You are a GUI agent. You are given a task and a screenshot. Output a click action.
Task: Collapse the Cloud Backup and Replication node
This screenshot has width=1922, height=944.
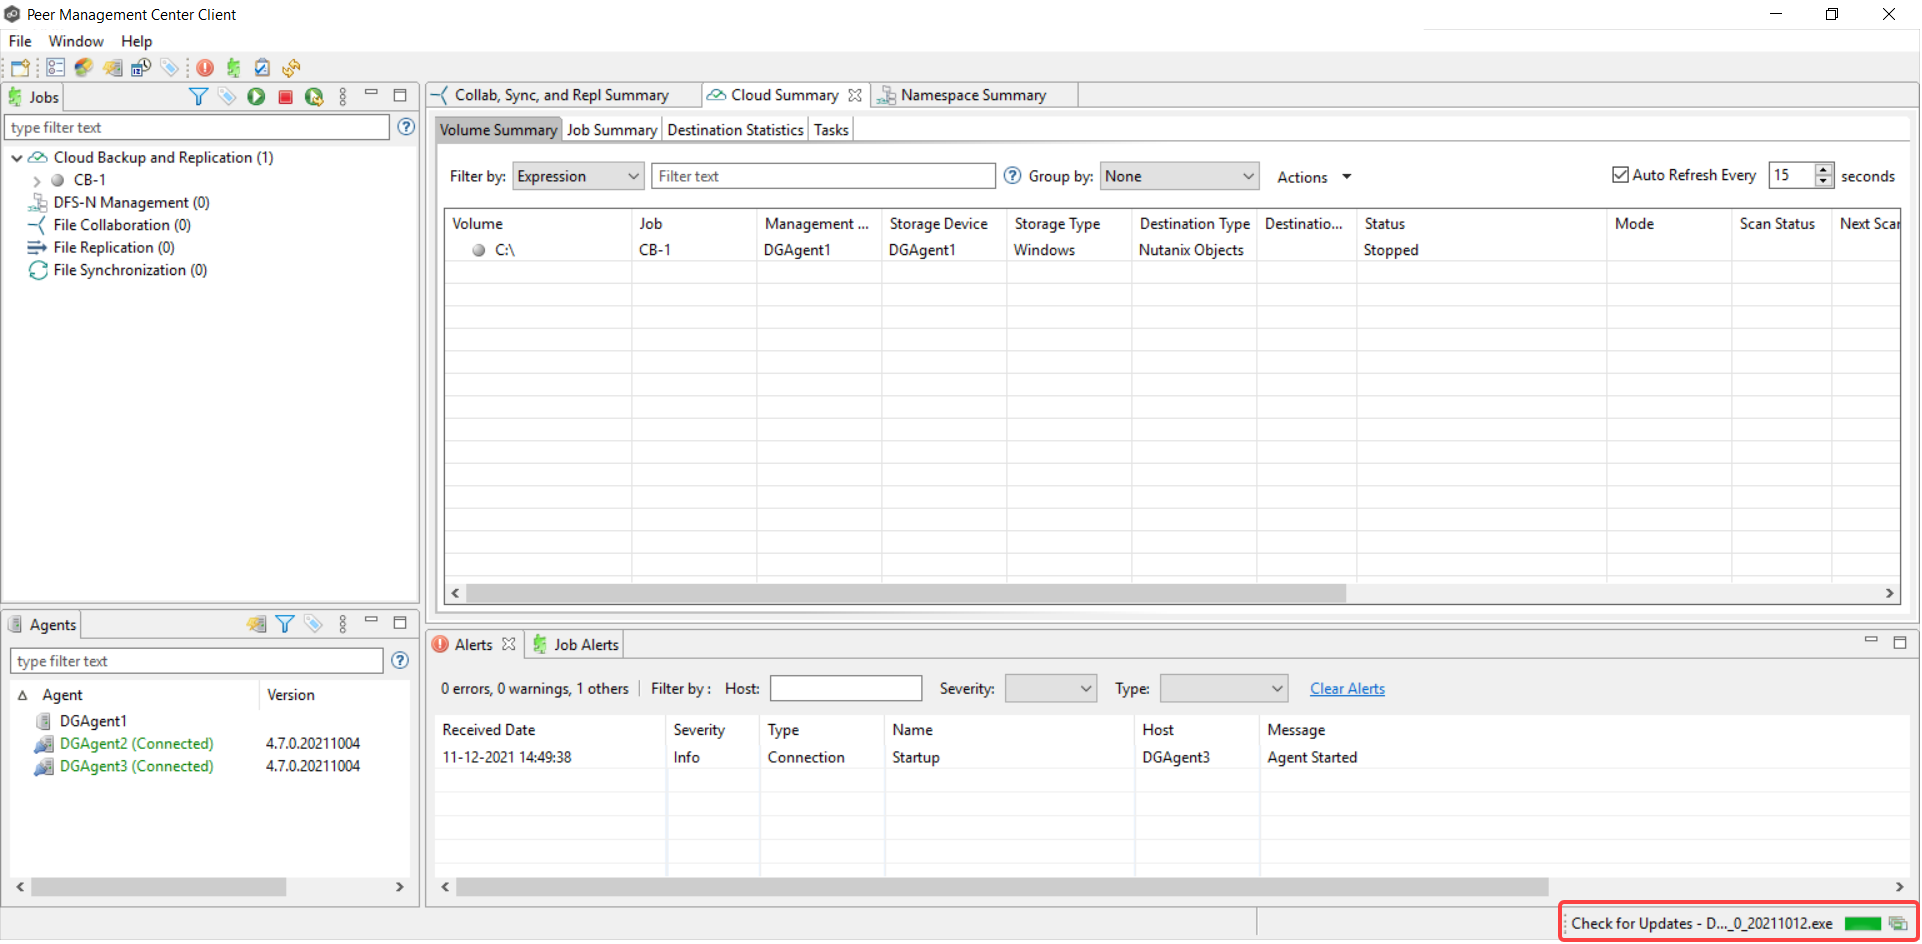click(x=17, y=158)
